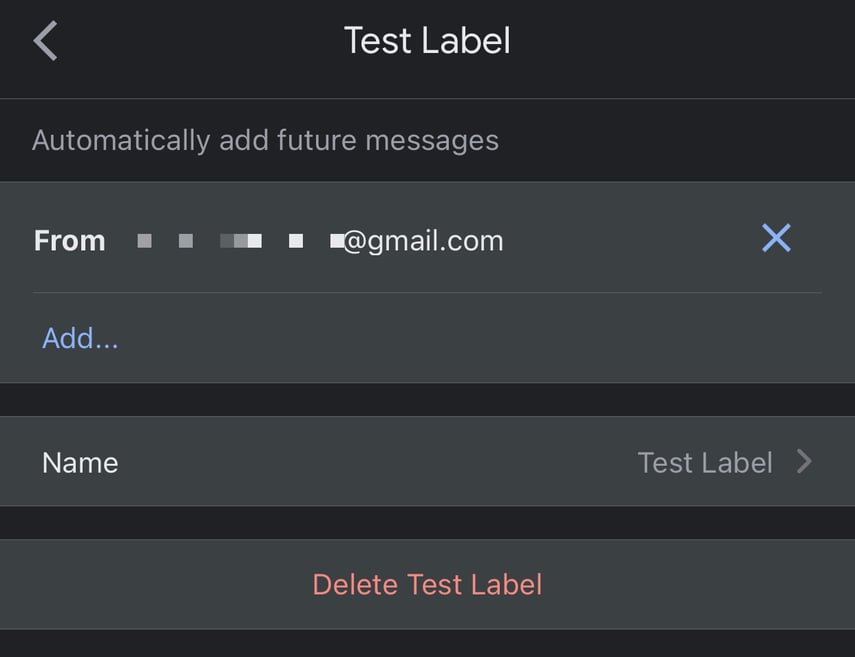Tap blank space between email and X
855x657 pixels.
click(x=630, y=240)
